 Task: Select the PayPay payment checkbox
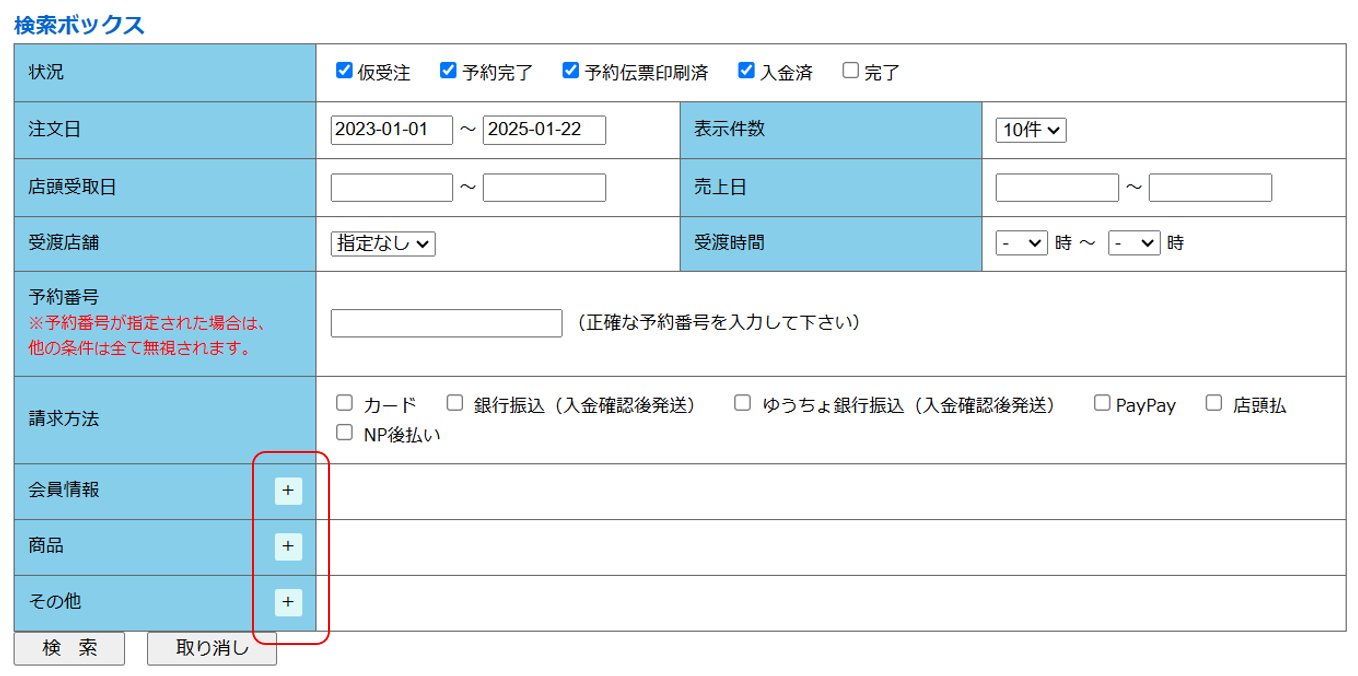[x=1102, y=404]
